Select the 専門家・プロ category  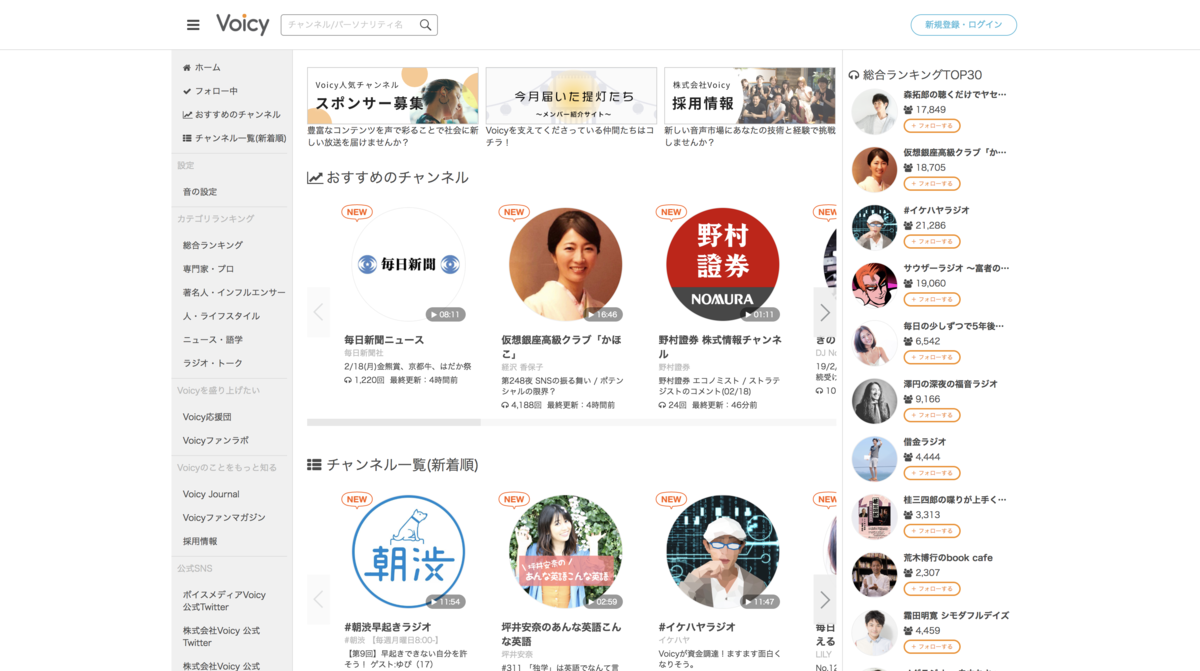click(208, 269)
